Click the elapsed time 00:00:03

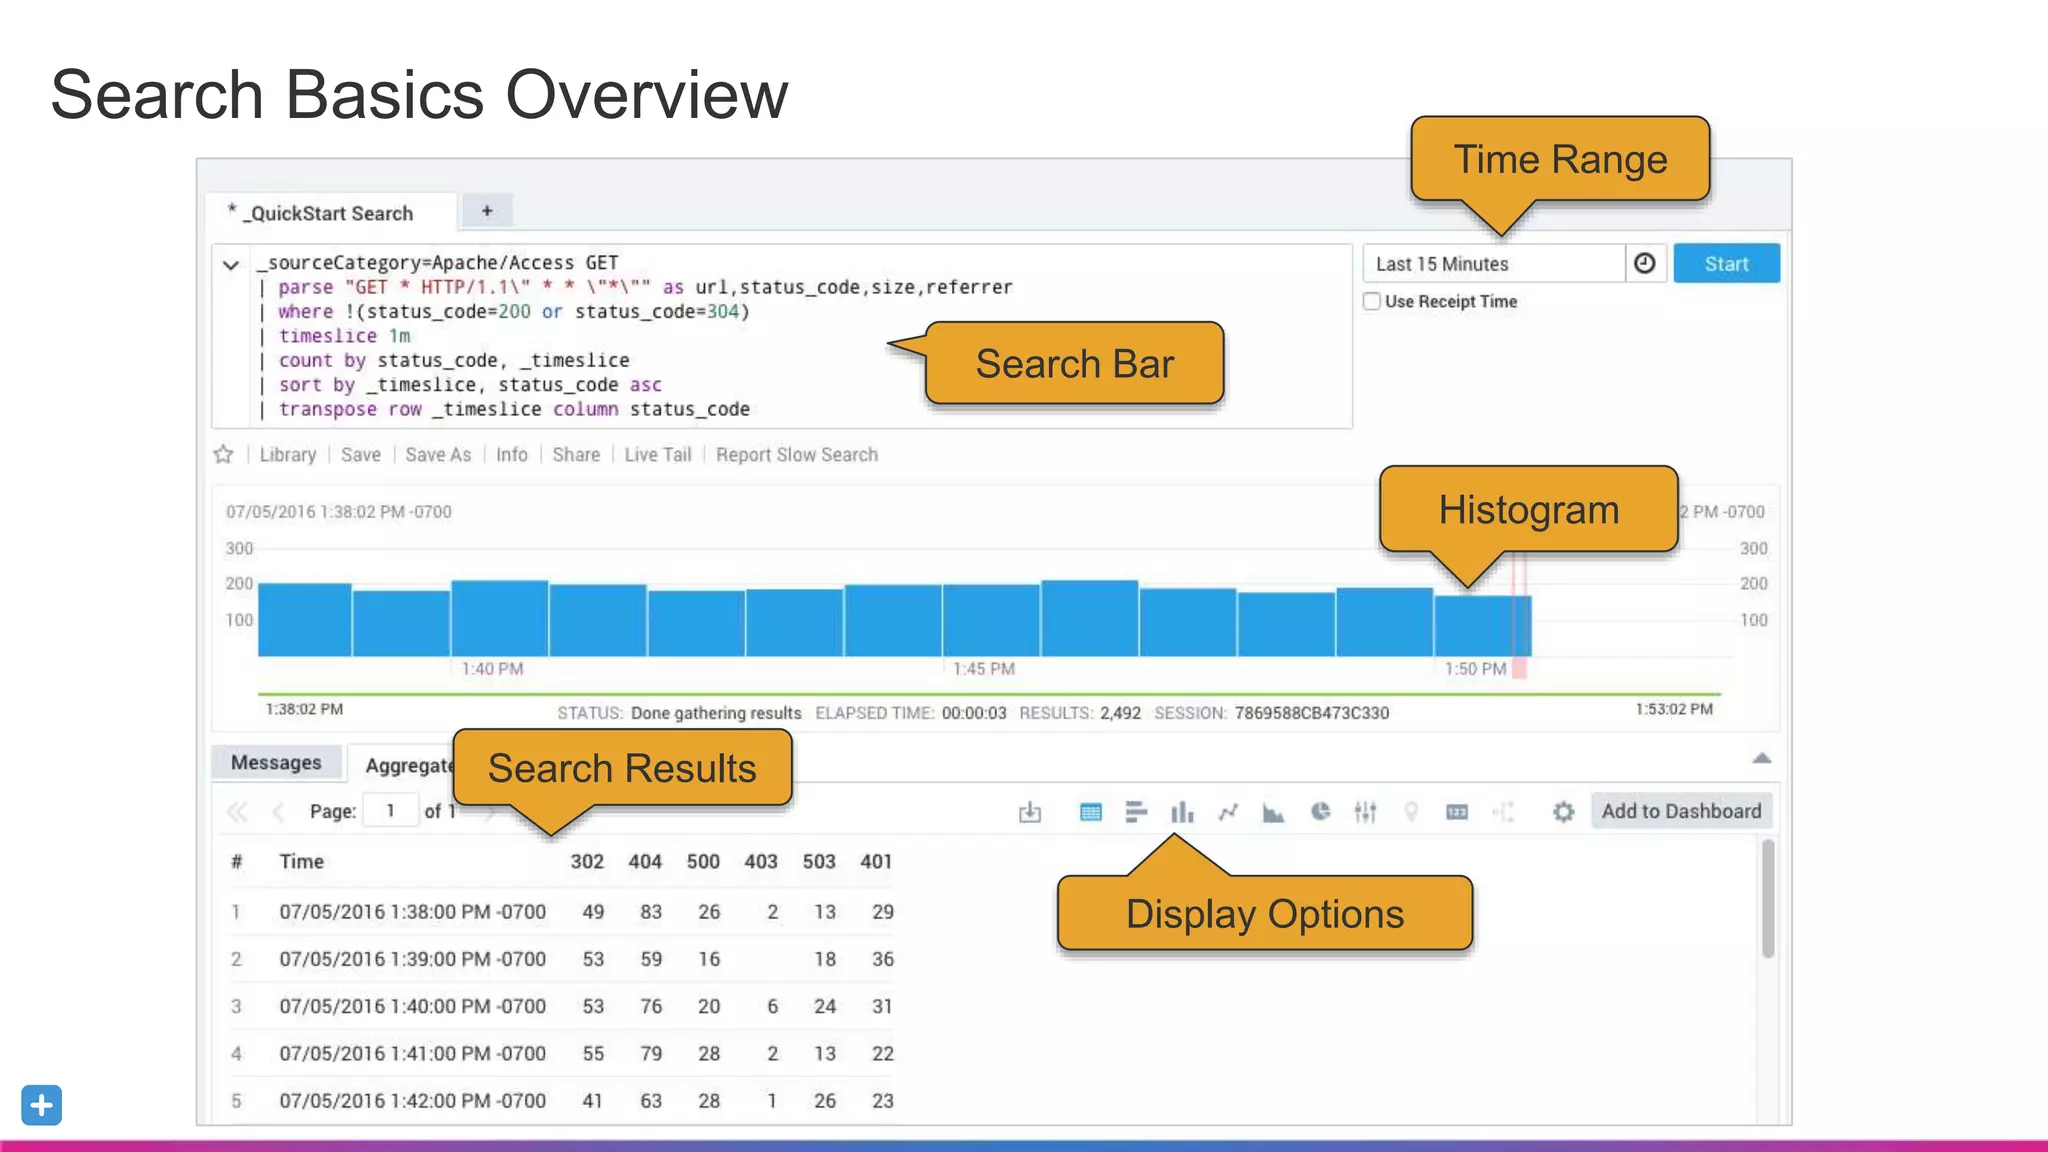tap(974, 713)
